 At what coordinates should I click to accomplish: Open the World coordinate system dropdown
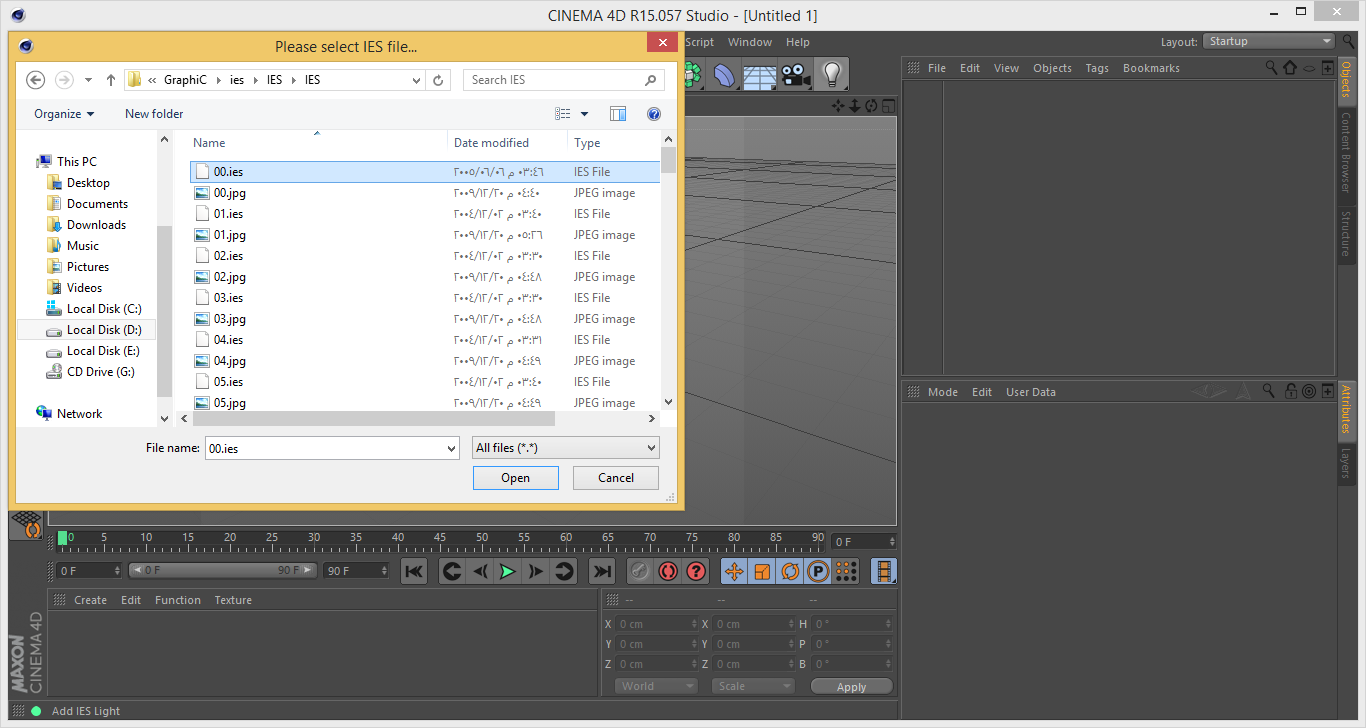(656, 686)
